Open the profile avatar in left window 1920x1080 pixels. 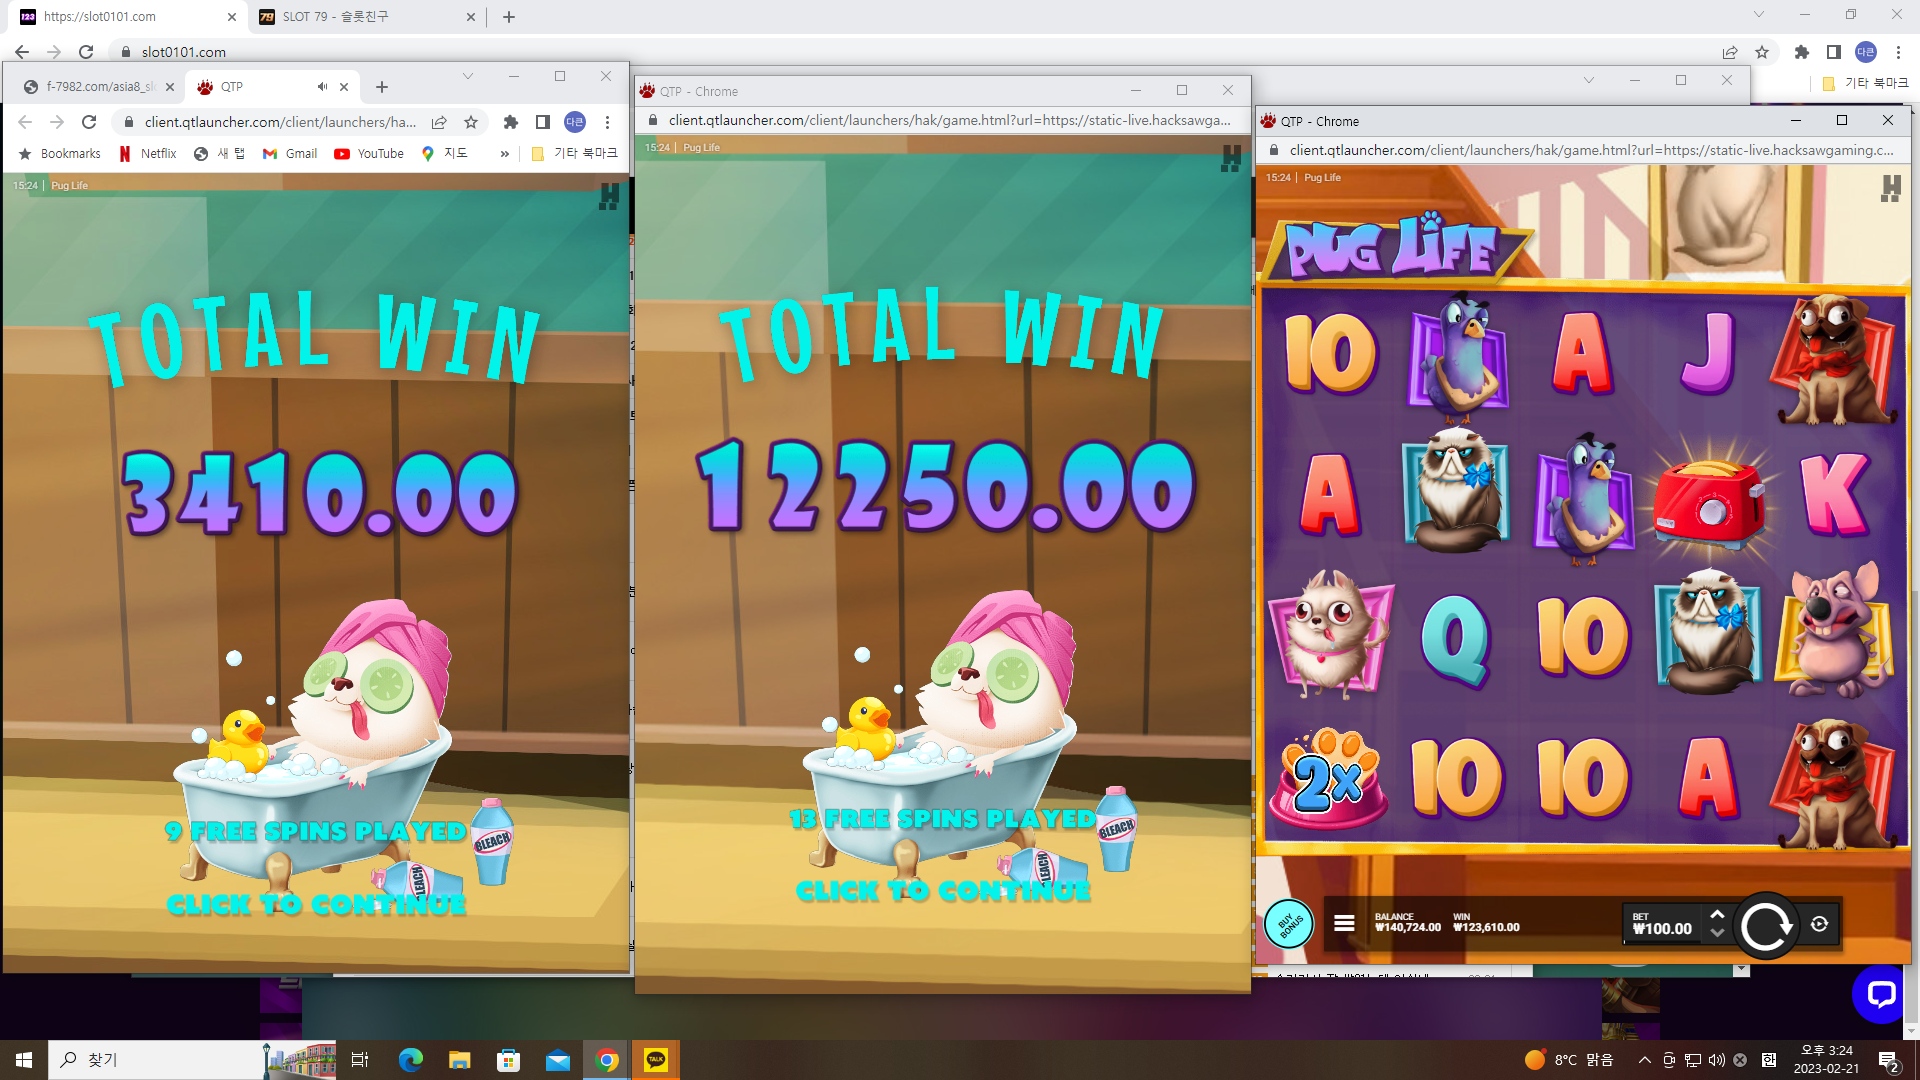tap(575, 122)
